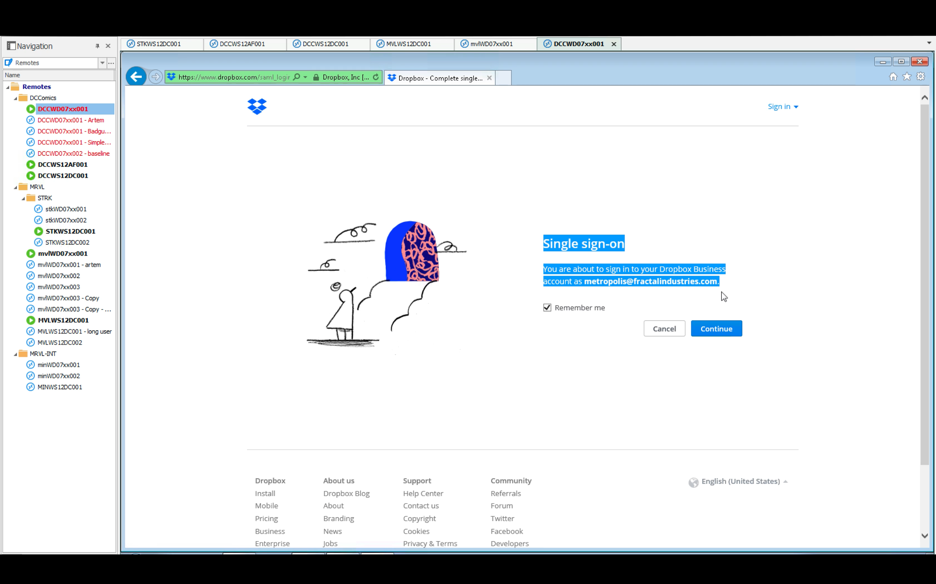Viewport: 936px width, 584px height.
Task: Select DCCWD07xx002 - baseline remote entry
Action: pyautogui.click(x=73, y=153)
